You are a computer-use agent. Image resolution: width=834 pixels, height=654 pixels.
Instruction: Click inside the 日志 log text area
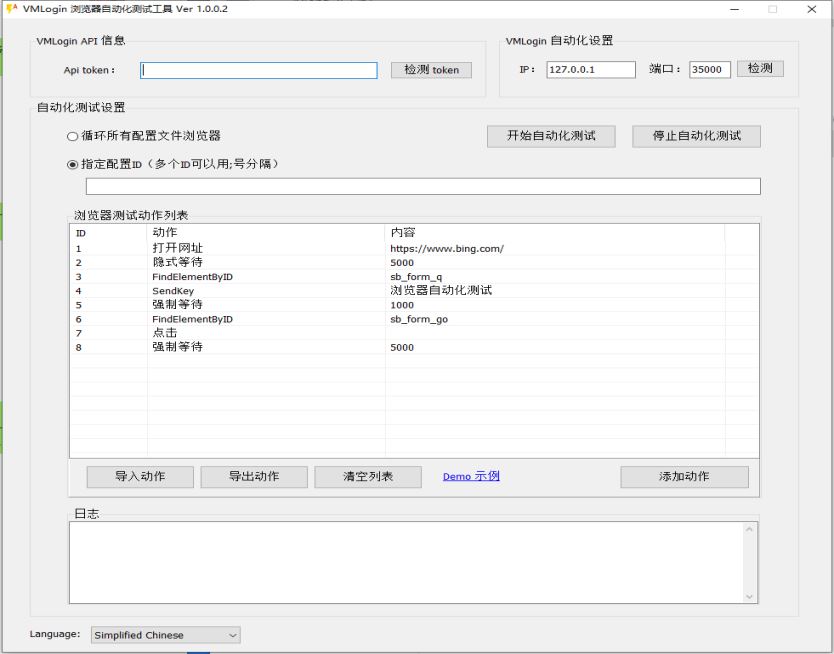pos(406,563)
